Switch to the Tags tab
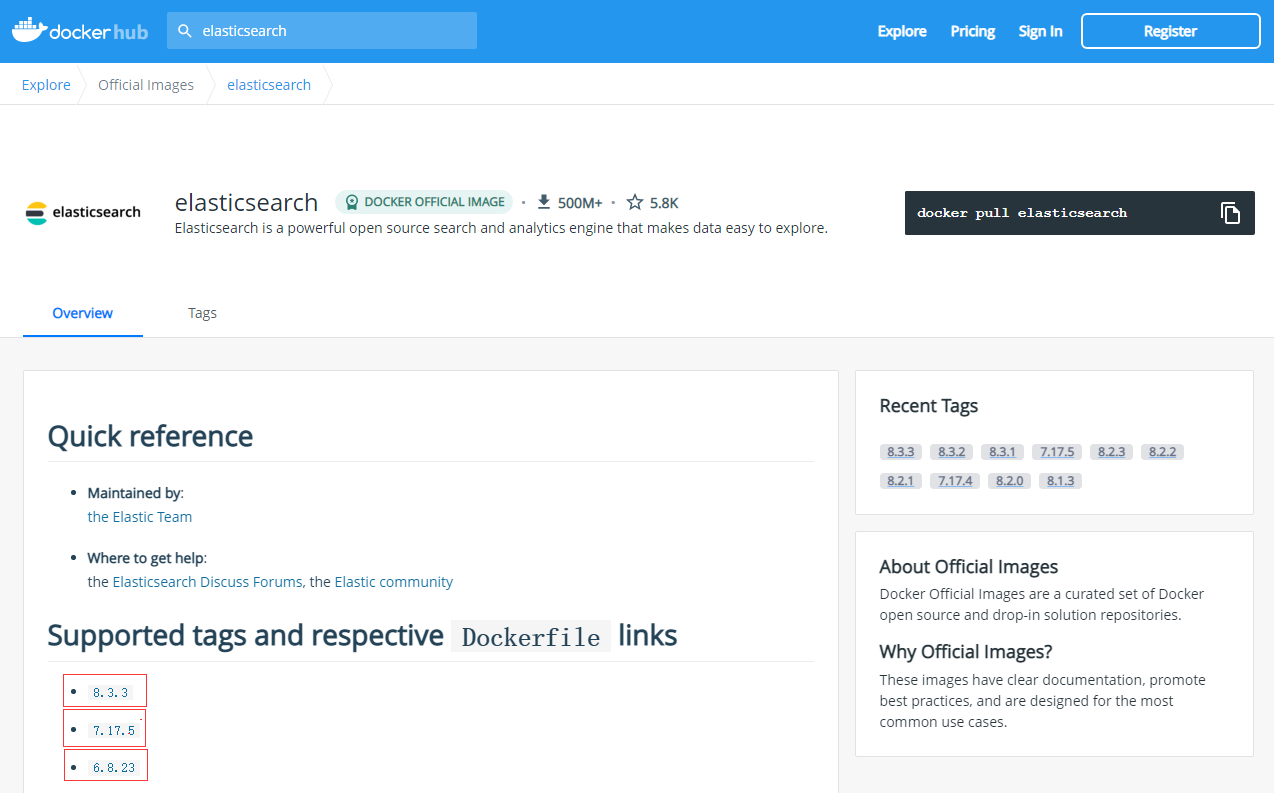Image resolution: width=1274 pixels, height=793 pixels. [202, 313]
